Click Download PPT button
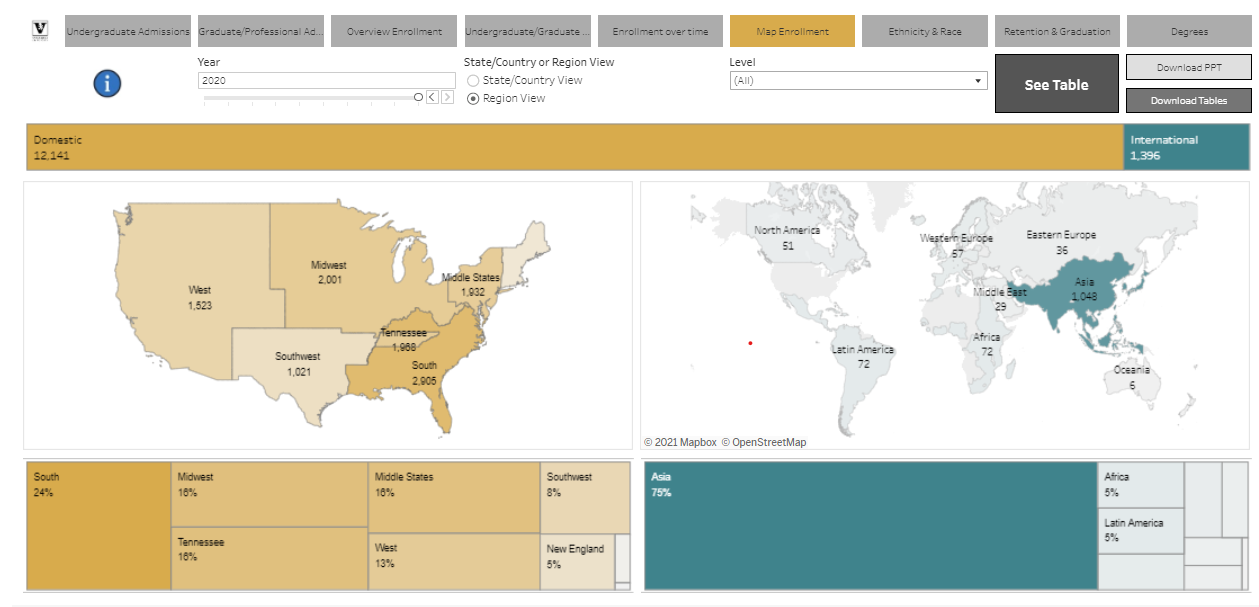This screenshot has height=607, width=1259. point(1188,67)
